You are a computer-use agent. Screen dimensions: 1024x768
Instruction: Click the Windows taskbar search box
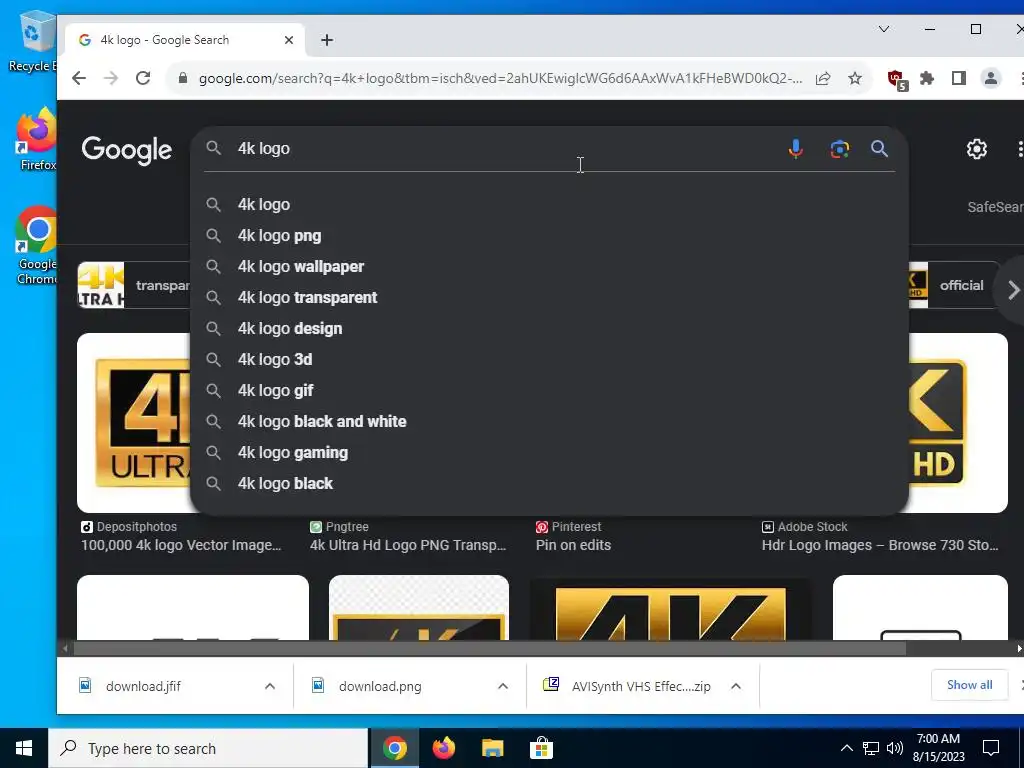pyautogui.click(x=208, y=748)
